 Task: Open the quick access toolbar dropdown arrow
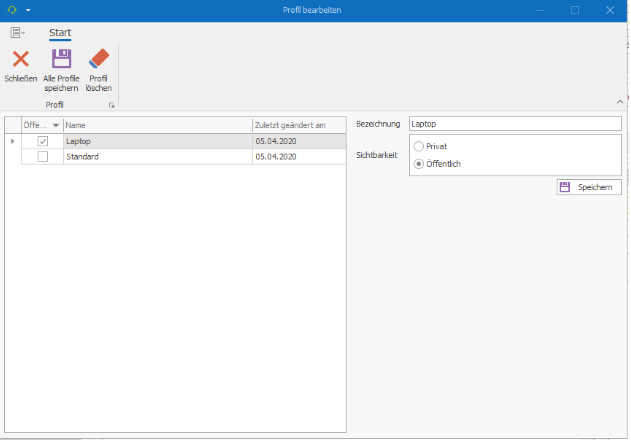(x=28, y=9)
